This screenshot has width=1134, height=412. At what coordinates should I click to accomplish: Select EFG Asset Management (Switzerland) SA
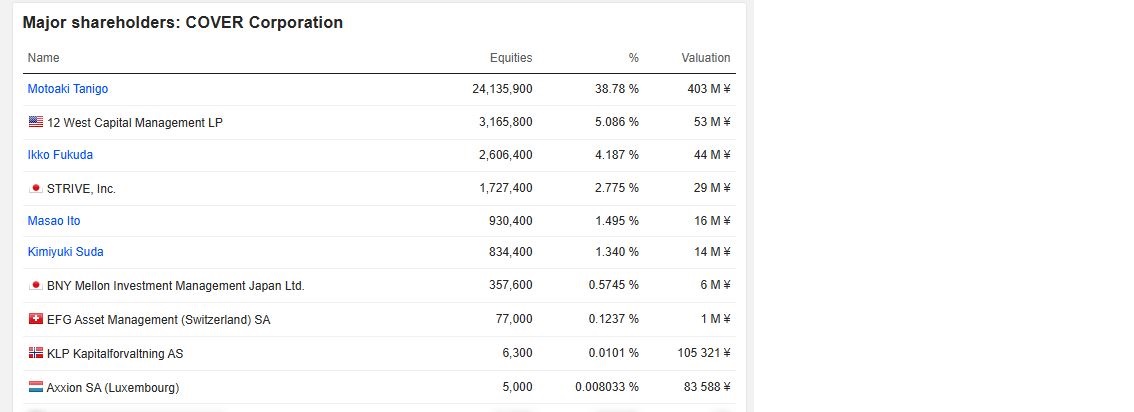pyautogui.click(x=158, y=319)
